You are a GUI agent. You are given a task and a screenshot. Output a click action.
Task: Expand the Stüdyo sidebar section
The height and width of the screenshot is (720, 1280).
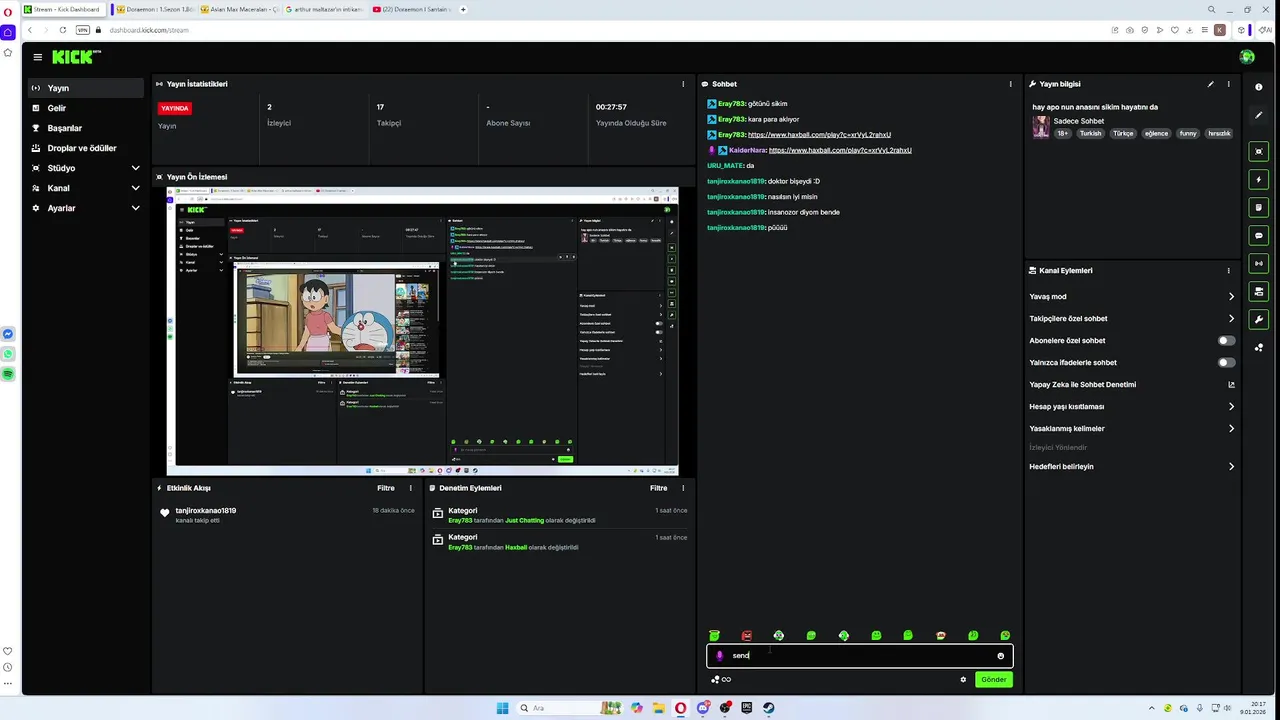pos(86,168)
